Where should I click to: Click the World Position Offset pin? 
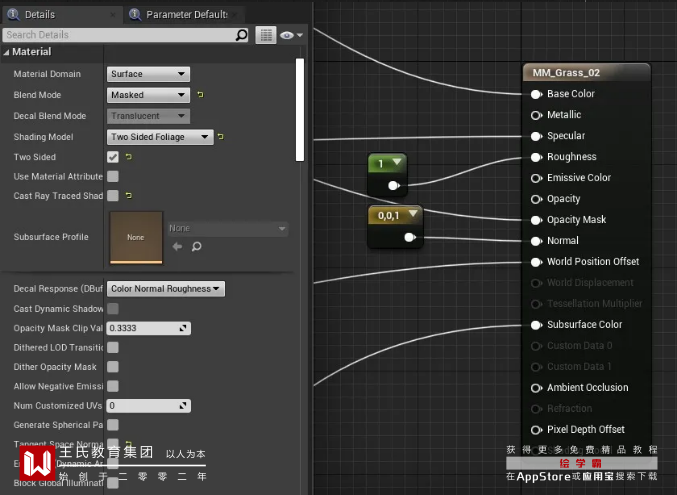[x=536, y=262]
